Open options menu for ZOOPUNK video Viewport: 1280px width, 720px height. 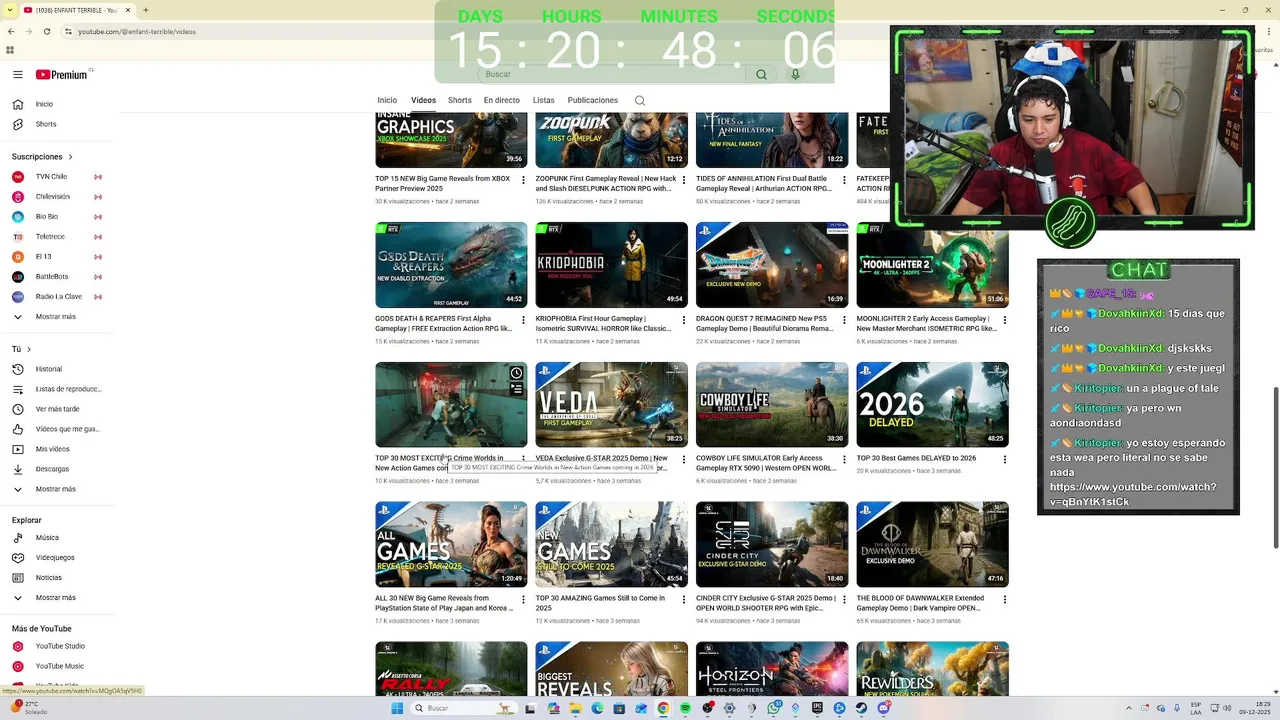point(684,181)
